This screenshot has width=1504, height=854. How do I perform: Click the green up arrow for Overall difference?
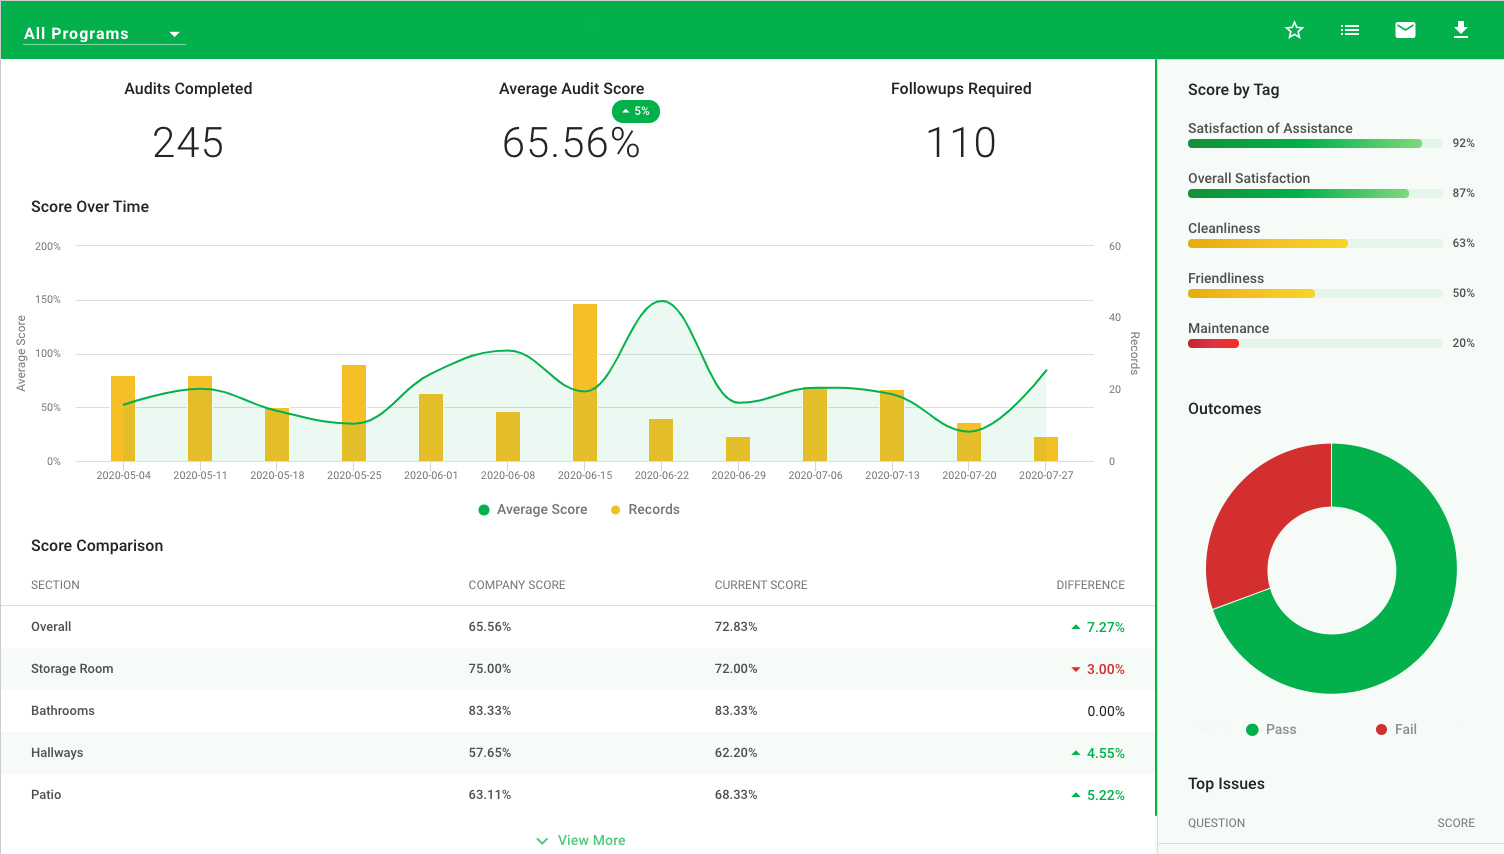click(x=1076, y=627)
